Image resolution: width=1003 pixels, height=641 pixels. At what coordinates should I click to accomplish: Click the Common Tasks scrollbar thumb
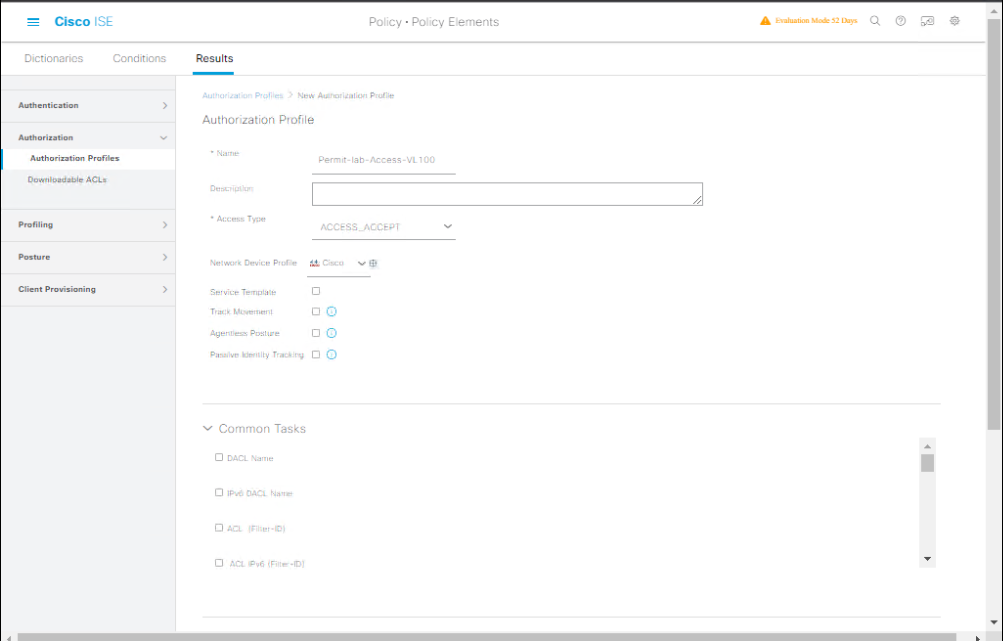pos(928,463)
